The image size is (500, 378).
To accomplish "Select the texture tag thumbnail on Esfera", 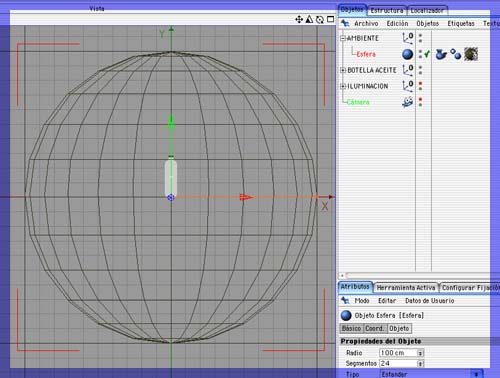I will pyautogui.click(x=471, y=54).
